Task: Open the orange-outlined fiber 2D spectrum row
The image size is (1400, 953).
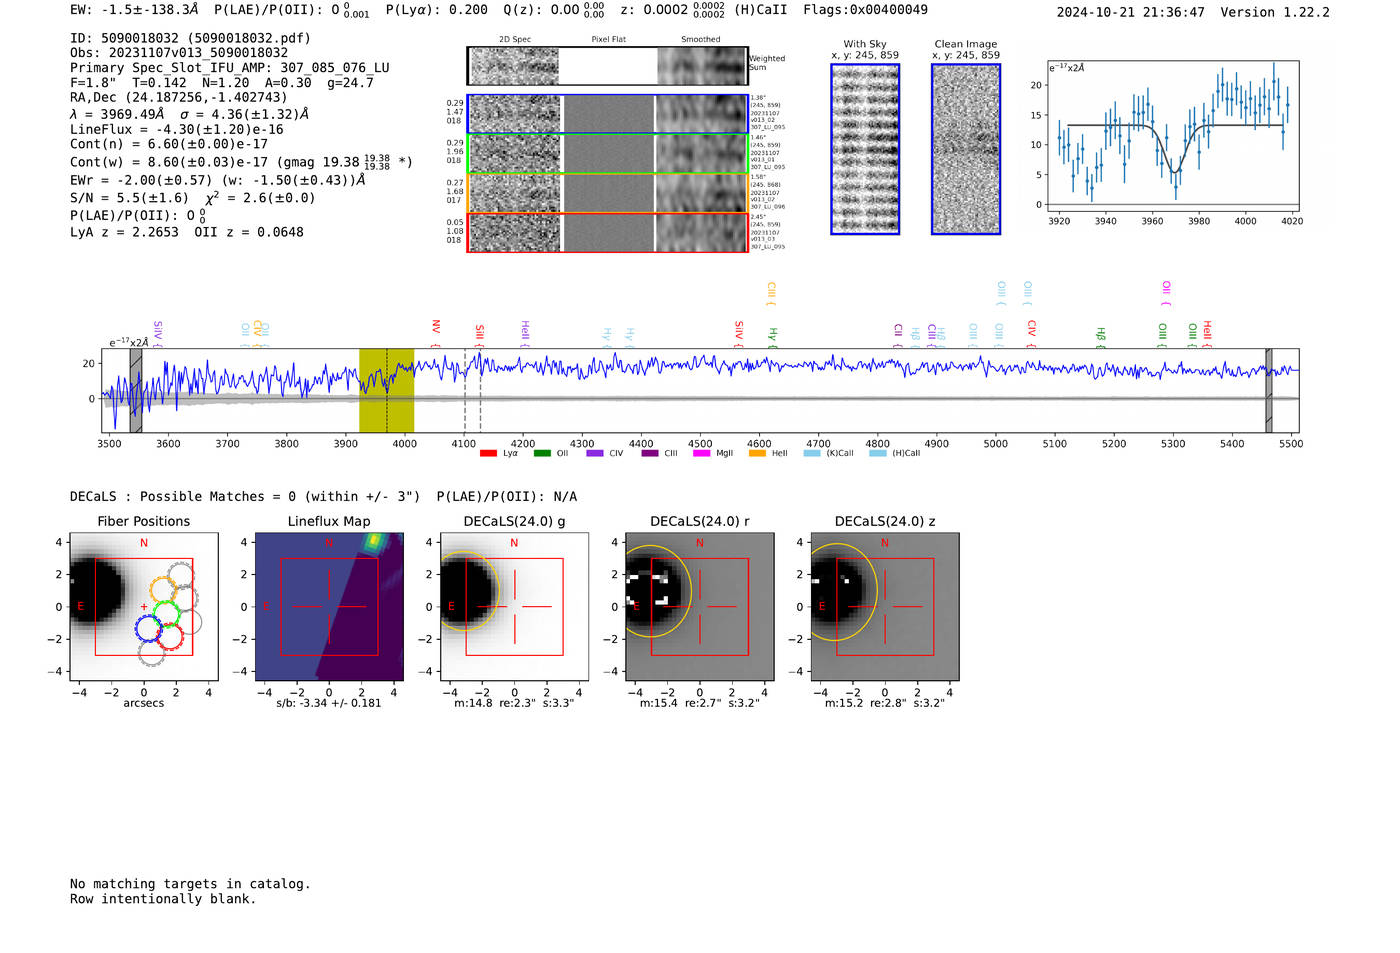Action: tap(607, 193)
